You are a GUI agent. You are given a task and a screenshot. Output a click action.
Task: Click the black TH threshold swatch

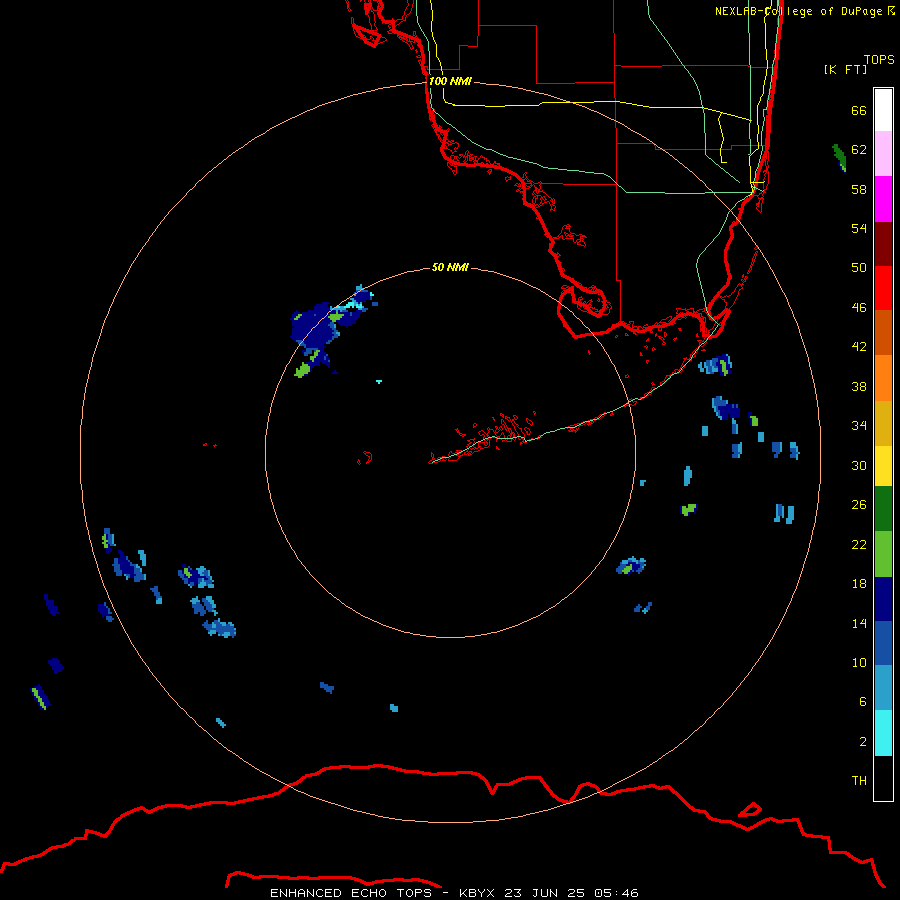click(x=883, y=778)
